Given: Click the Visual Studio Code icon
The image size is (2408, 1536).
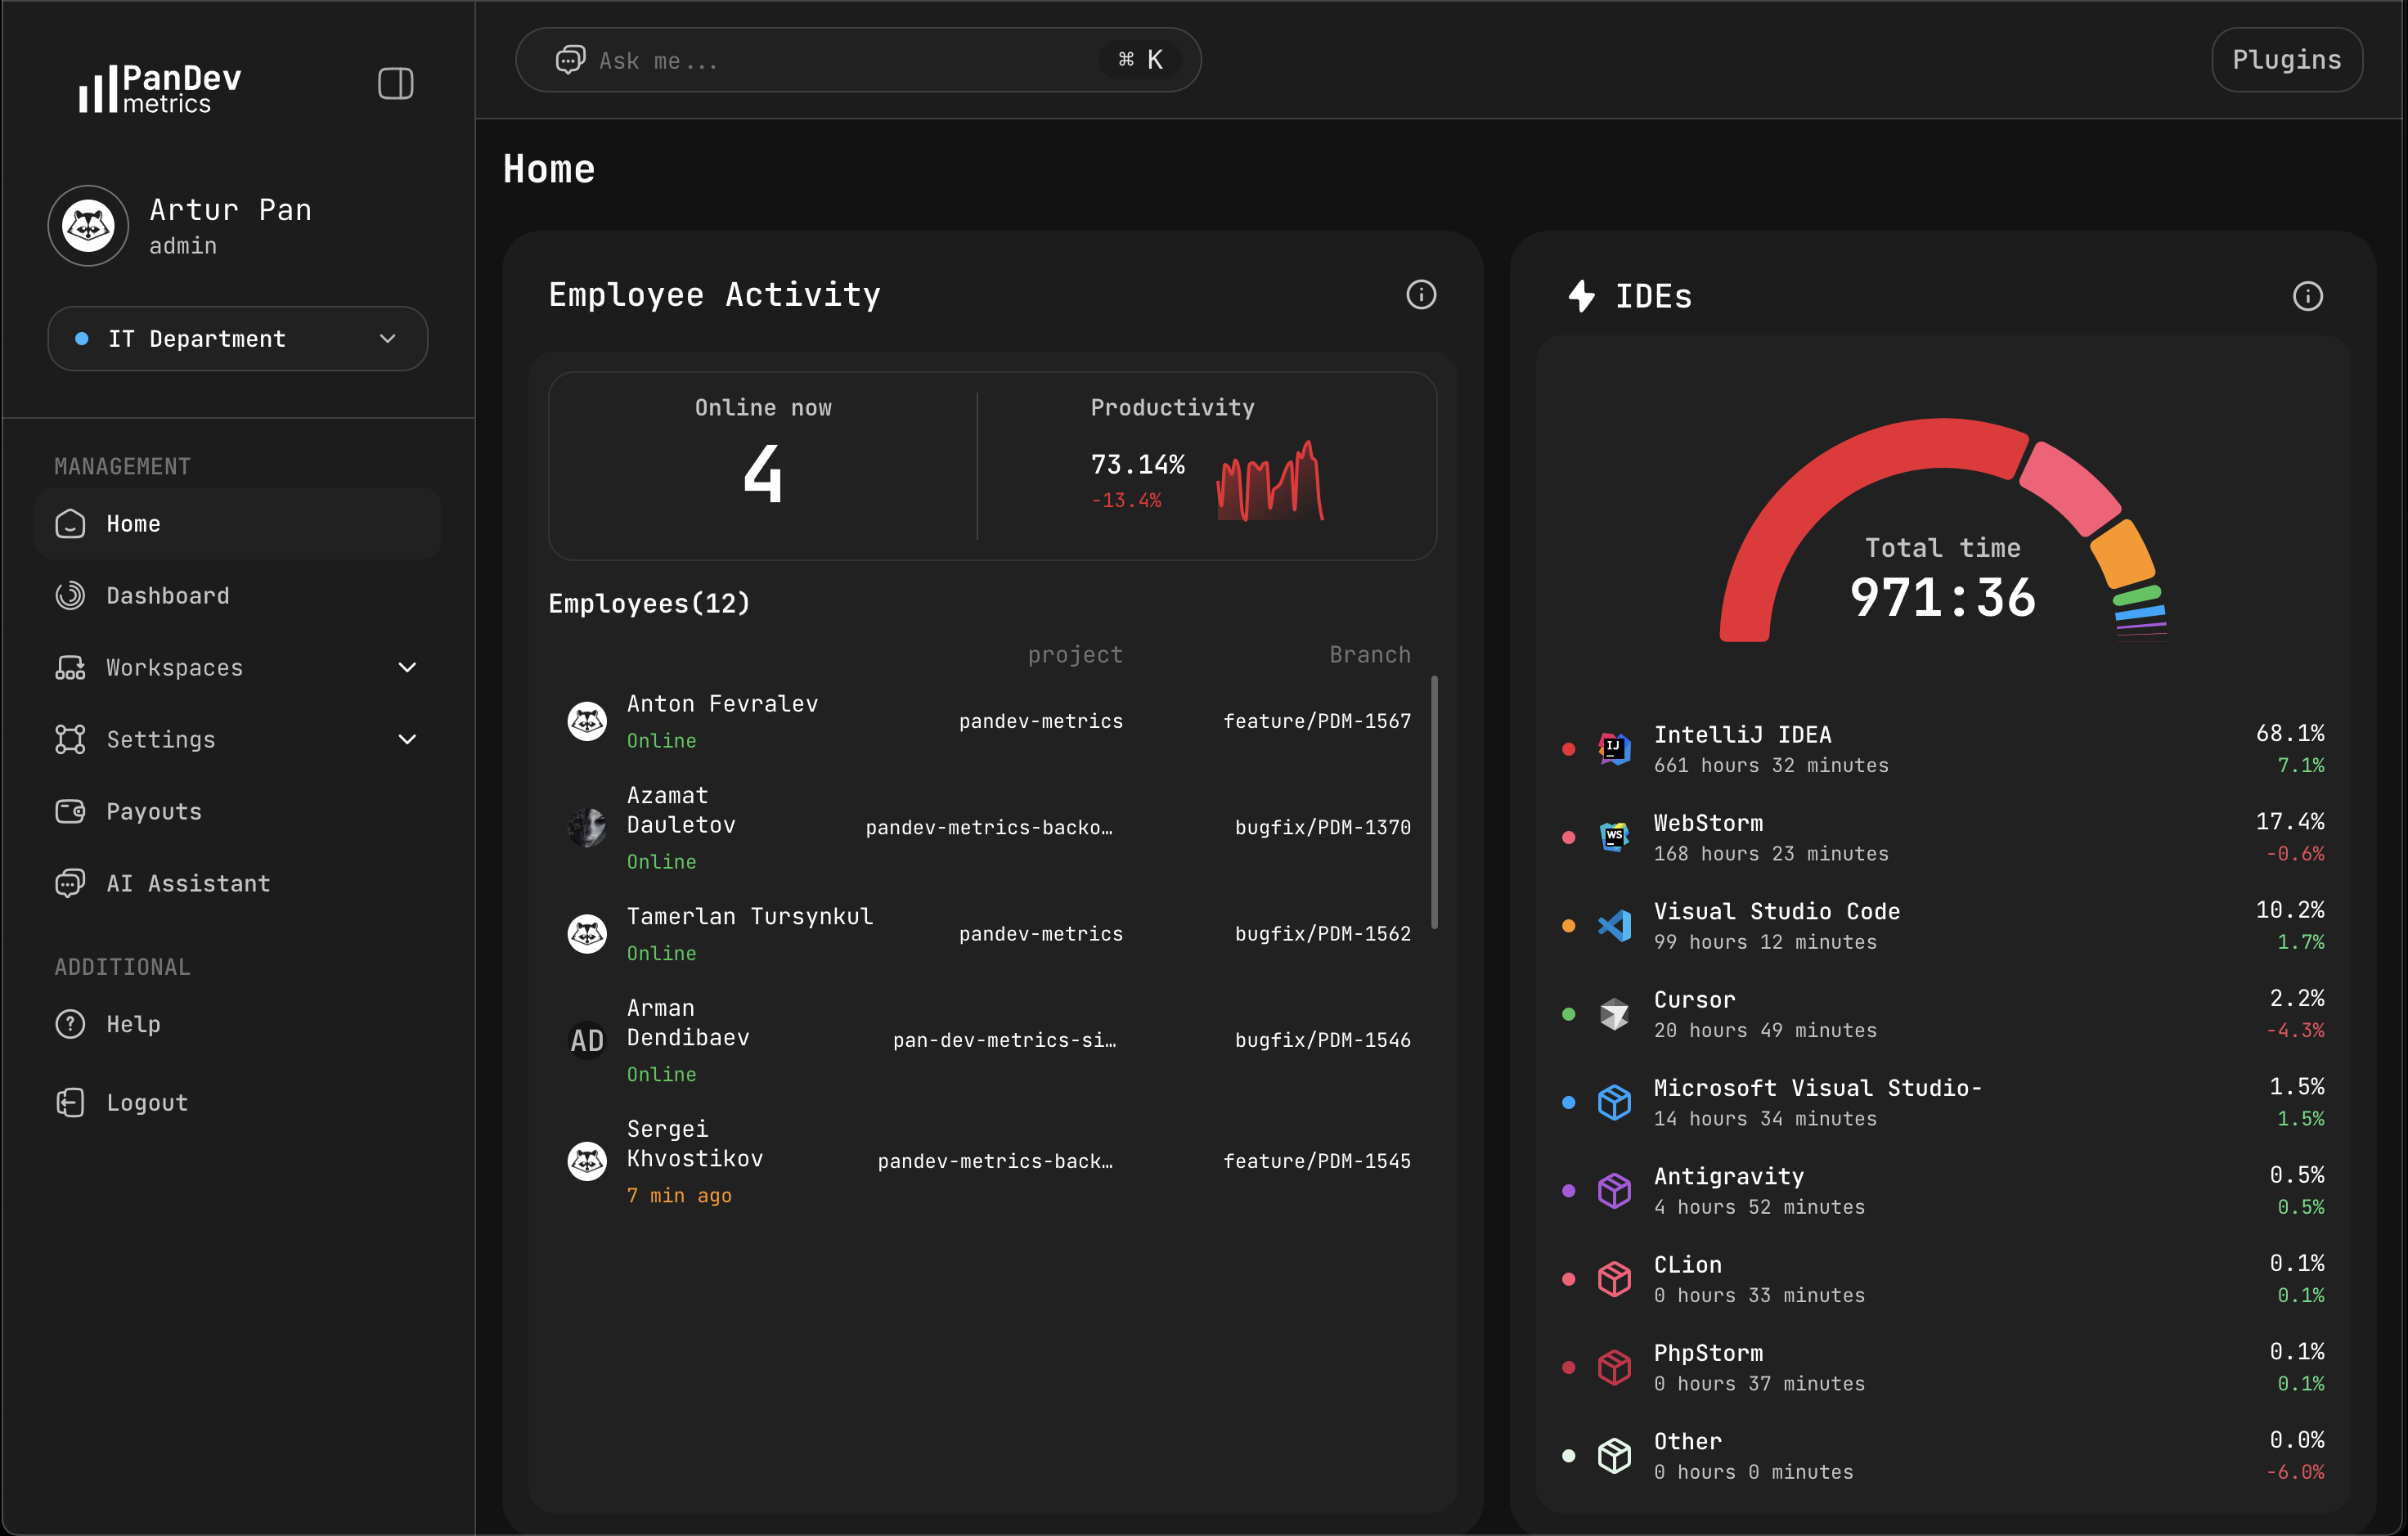Looking at the screenshot, I should pos(1614,925).
